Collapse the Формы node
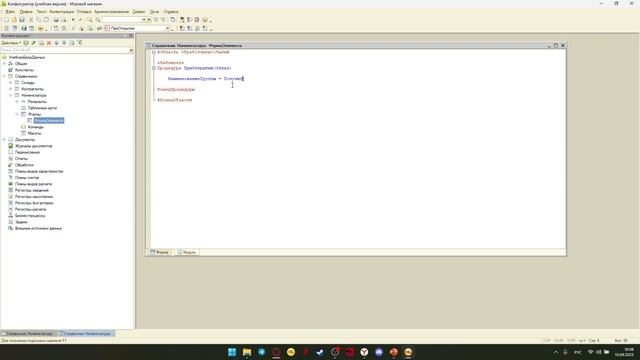The height and width of the screenshot is (360, 640). click(17, 114)
